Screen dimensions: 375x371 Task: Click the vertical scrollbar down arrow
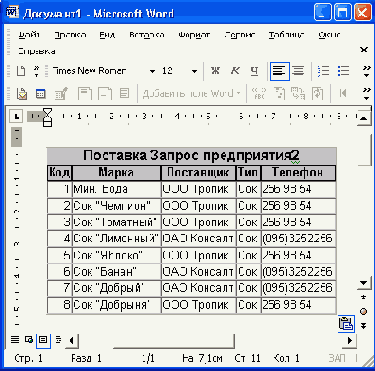(364, 284)
